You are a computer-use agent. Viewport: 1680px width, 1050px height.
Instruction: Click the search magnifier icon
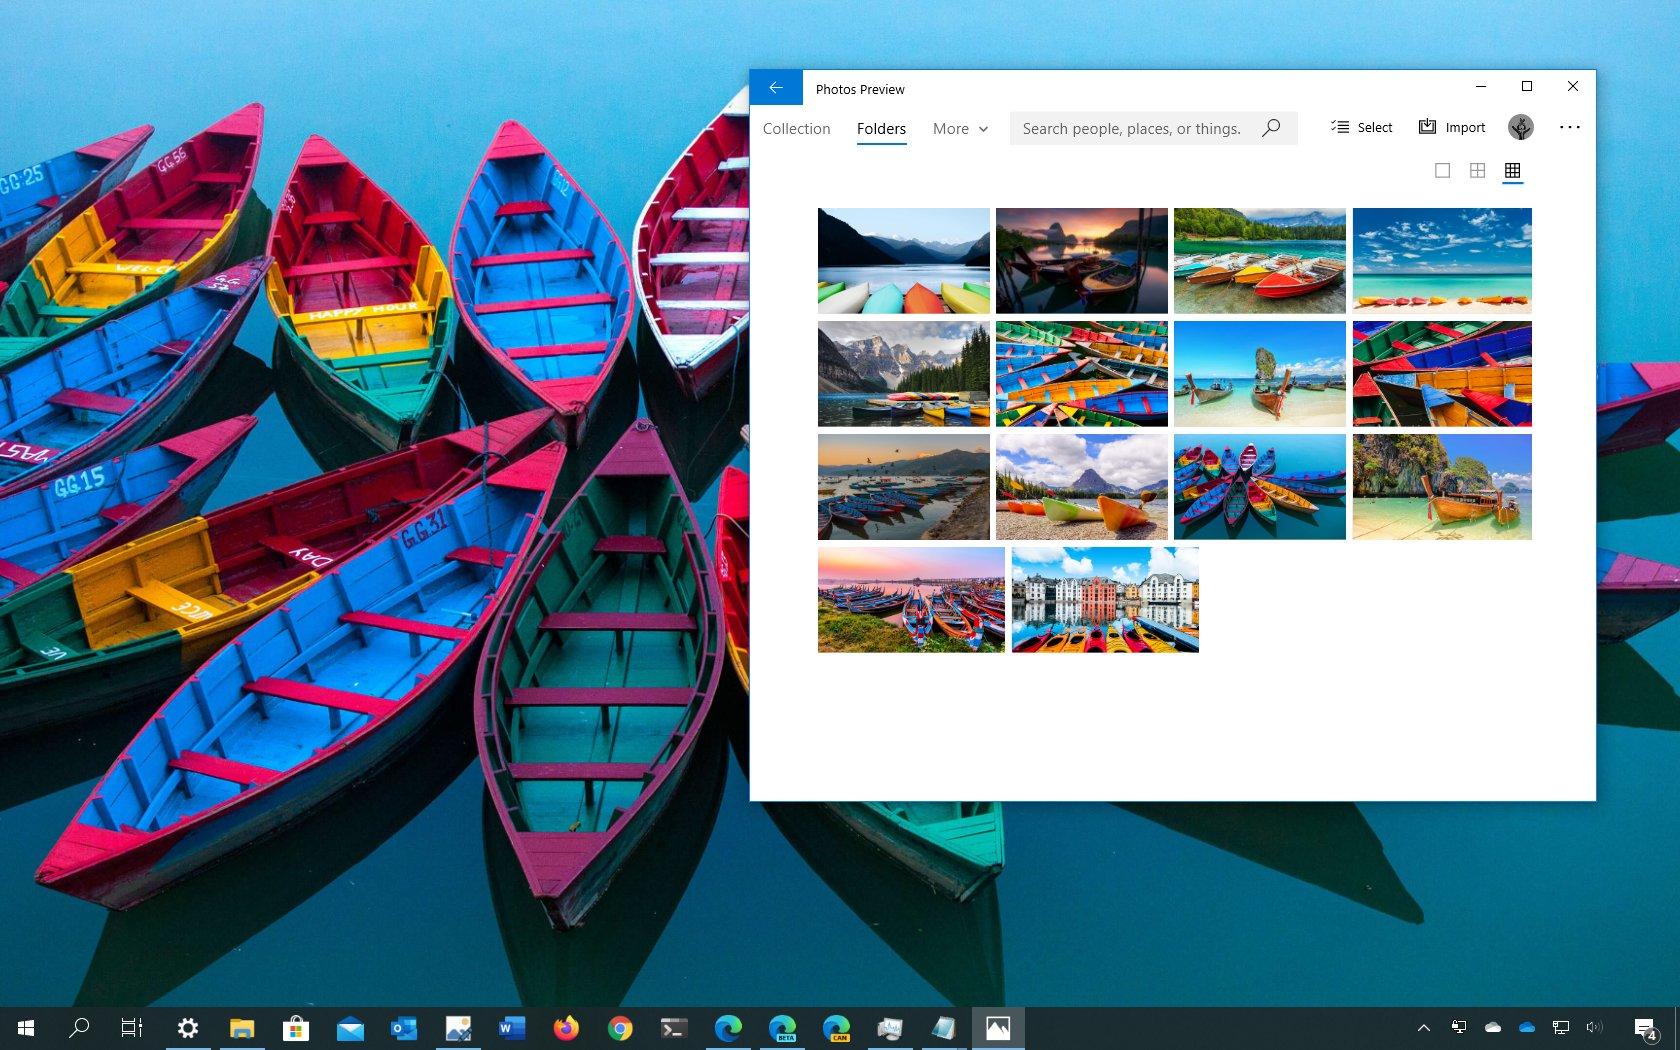[x=1271, y=128]
